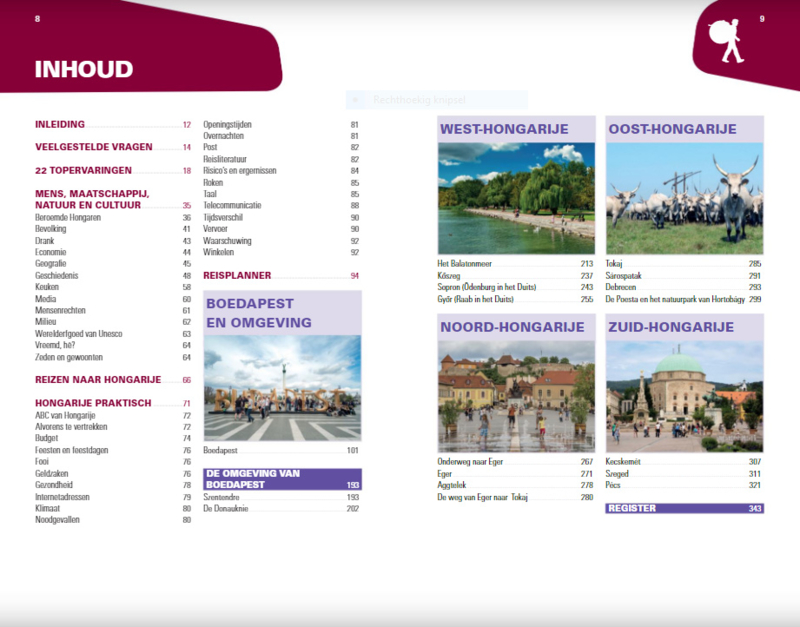Select the 'Budget' entry
The height and width of the screenshot is (627, 800).
pyautogui.click(x=113, y=438)
